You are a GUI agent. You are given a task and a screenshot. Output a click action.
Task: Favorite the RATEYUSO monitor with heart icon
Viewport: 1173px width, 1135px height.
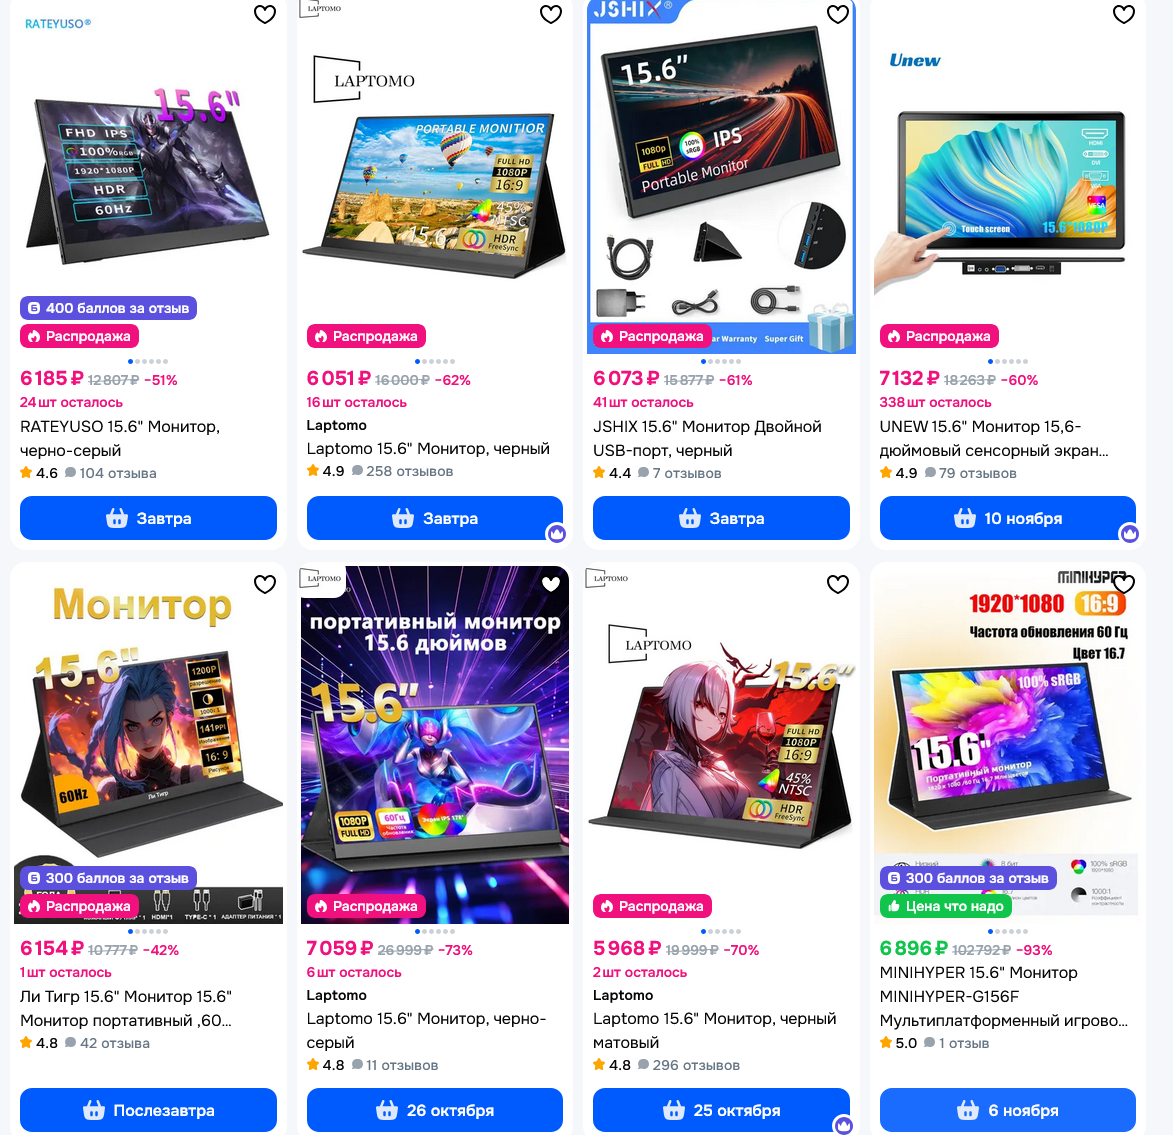tap(265, 14)
